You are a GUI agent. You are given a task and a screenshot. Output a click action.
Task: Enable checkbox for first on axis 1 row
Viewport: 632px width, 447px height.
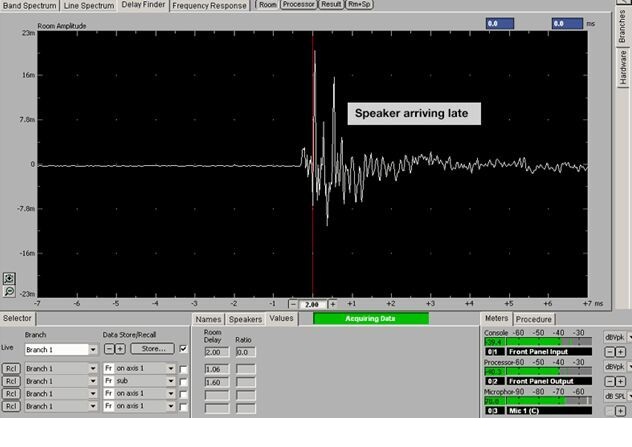pos(181,368)
